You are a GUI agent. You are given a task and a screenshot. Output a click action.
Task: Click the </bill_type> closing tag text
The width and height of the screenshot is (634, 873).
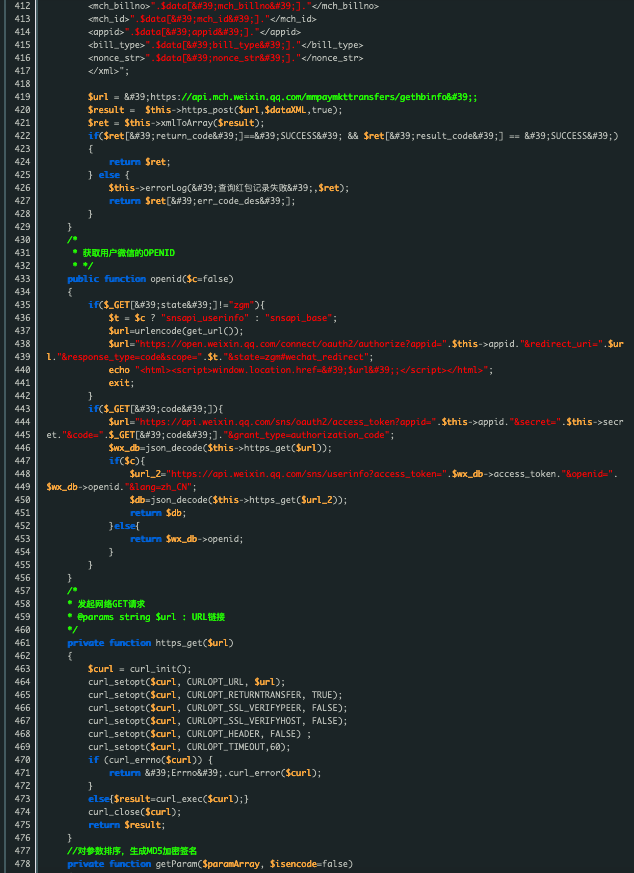pos(332,45)
